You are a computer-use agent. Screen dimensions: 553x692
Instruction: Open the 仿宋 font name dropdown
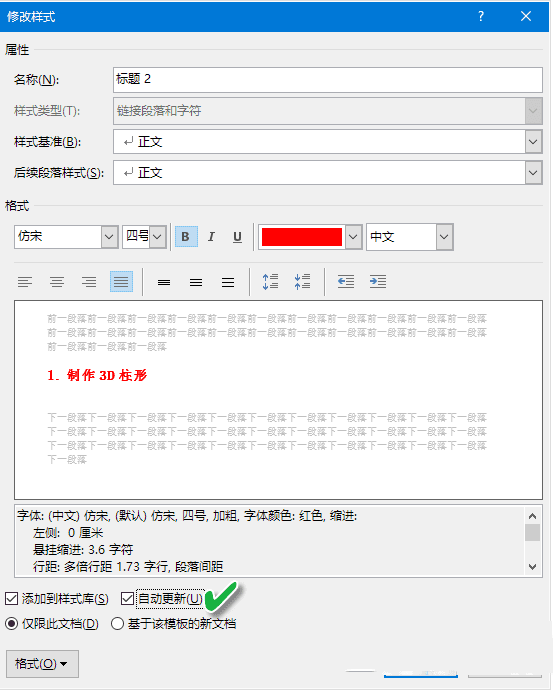[109, 237]
